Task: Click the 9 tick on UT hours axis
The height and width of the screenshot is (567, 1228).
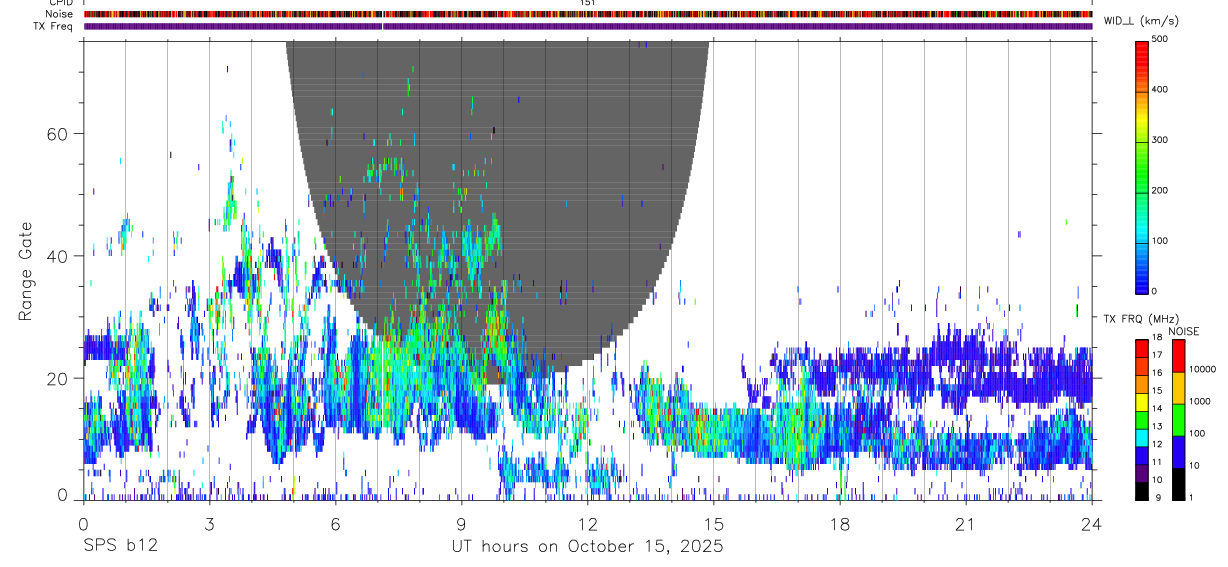Action: coord(462,525)
